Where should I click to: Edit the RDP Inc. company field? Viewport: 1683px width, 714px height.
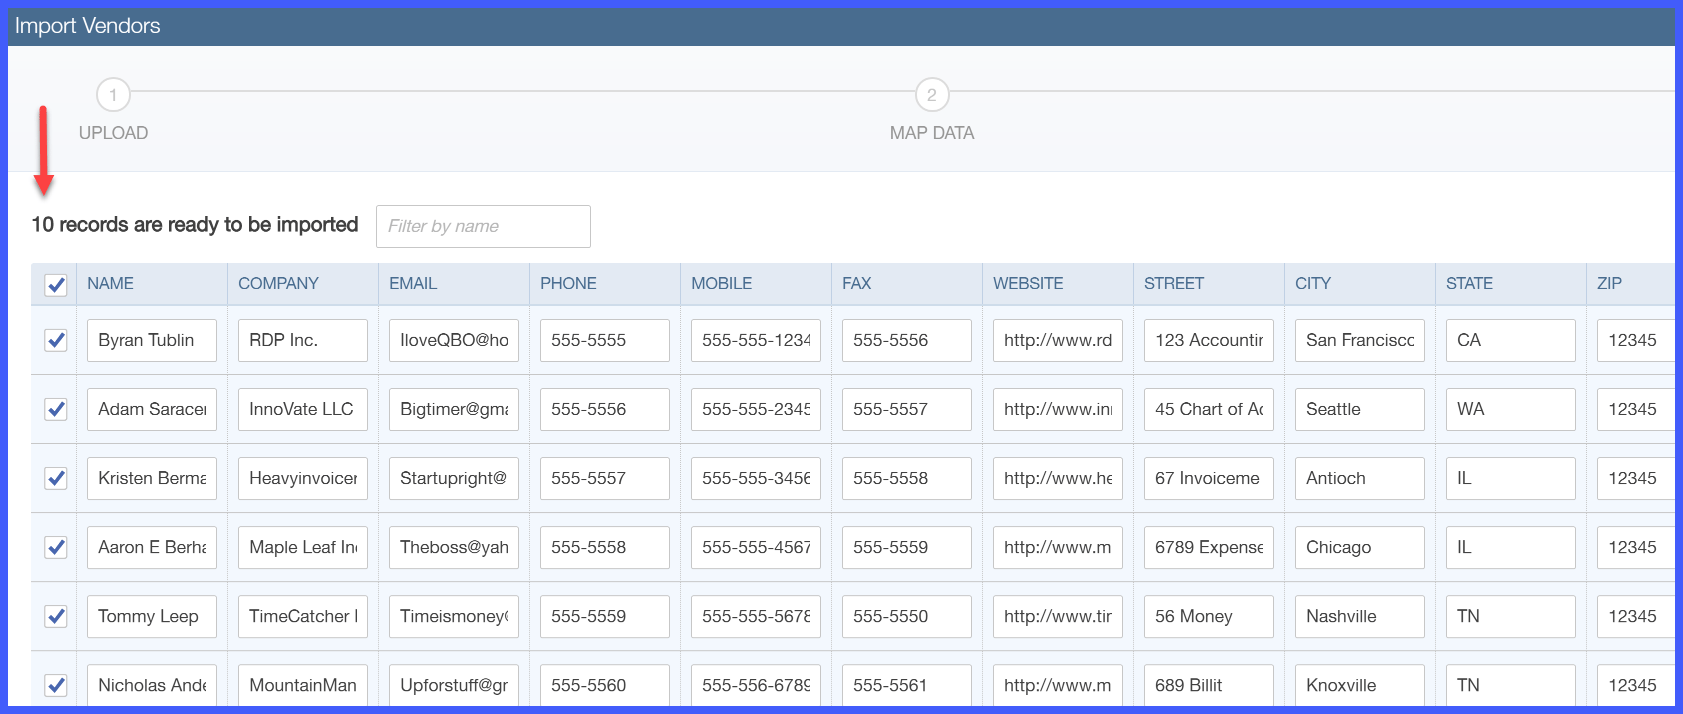click(303, 340)
